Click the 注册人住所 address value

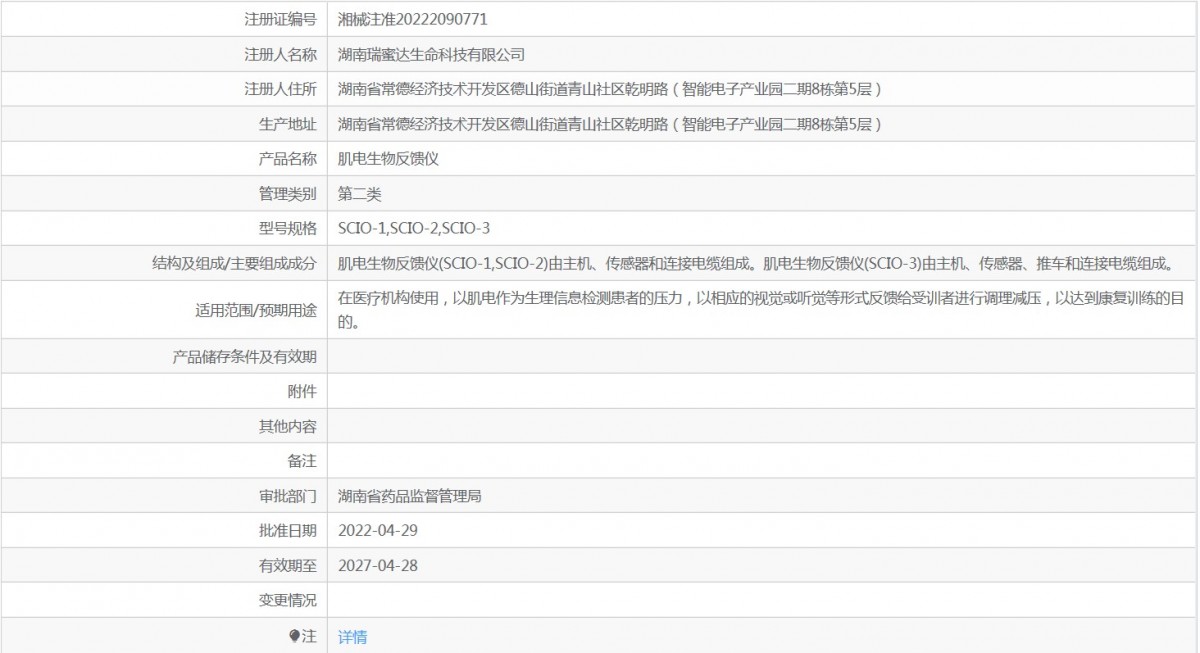[x=610, y=89]
